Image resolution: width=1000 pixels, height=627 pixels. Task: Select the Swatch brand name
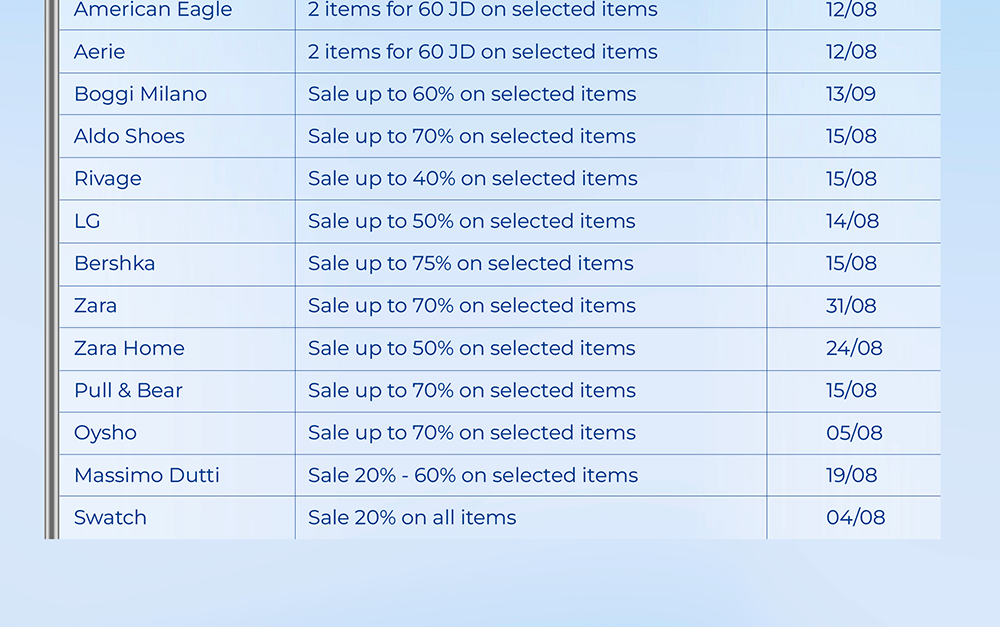pyautogui.click(x=110, y=517)
